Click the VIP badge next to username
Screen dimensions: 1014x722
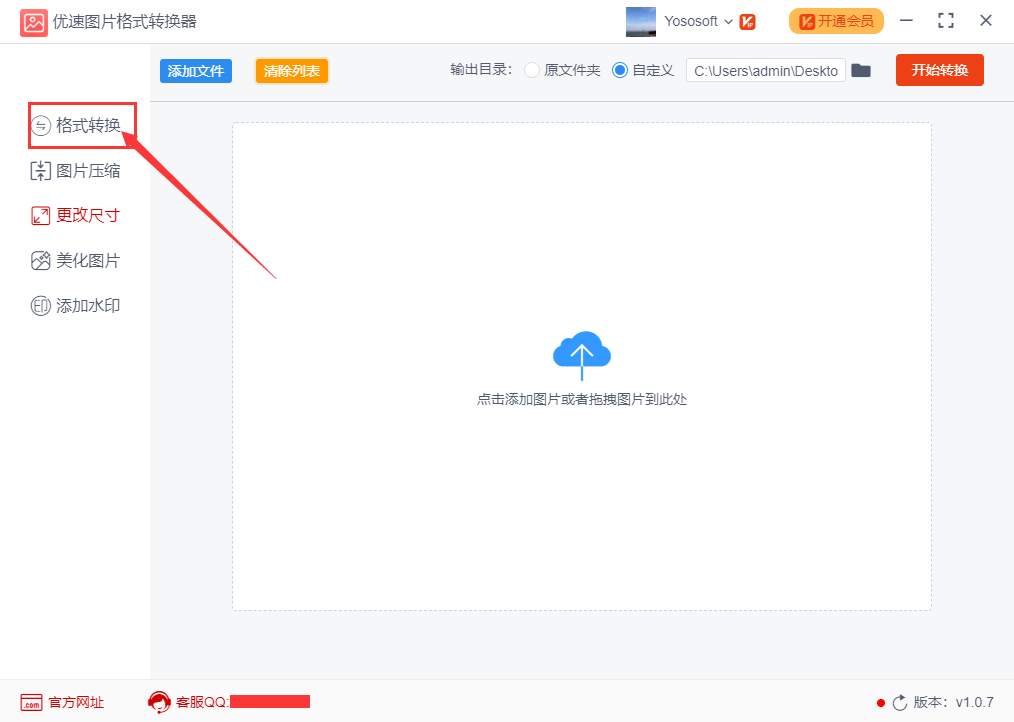pos(748,21)
